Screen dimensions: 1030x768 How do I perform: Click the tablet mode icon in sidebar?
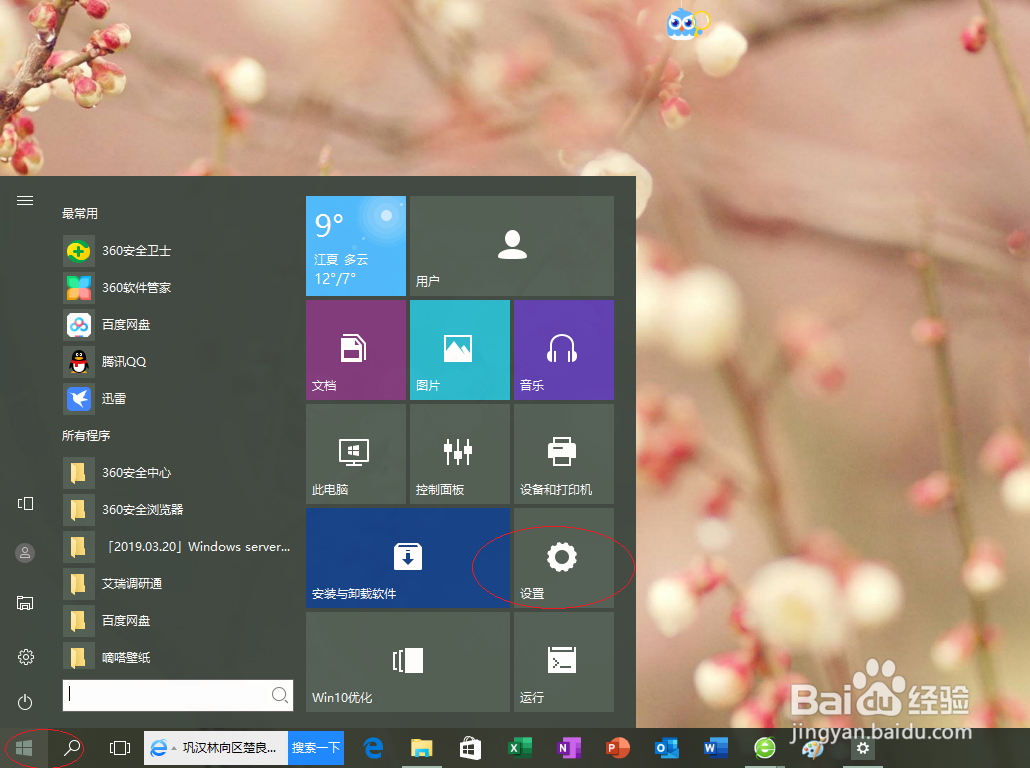point(25,503)
